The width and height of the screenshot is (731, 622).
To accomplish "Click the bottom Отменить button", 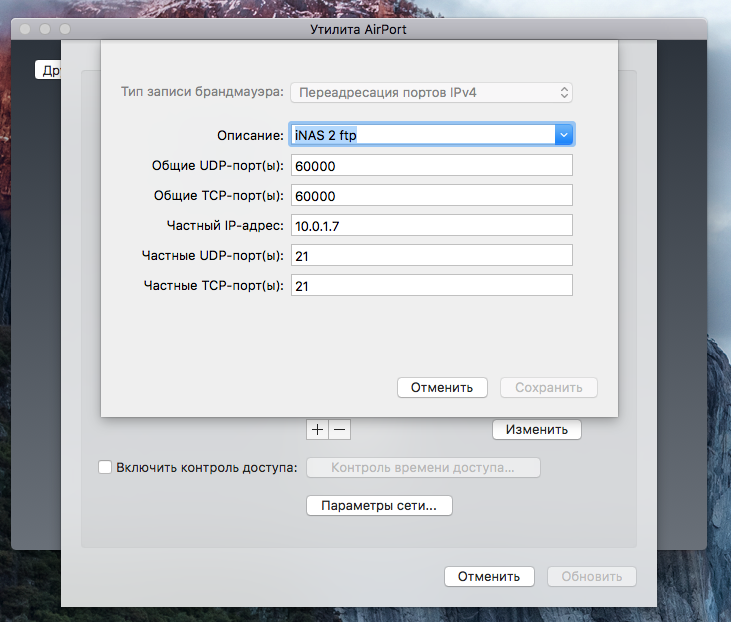I will coord(489,577).
